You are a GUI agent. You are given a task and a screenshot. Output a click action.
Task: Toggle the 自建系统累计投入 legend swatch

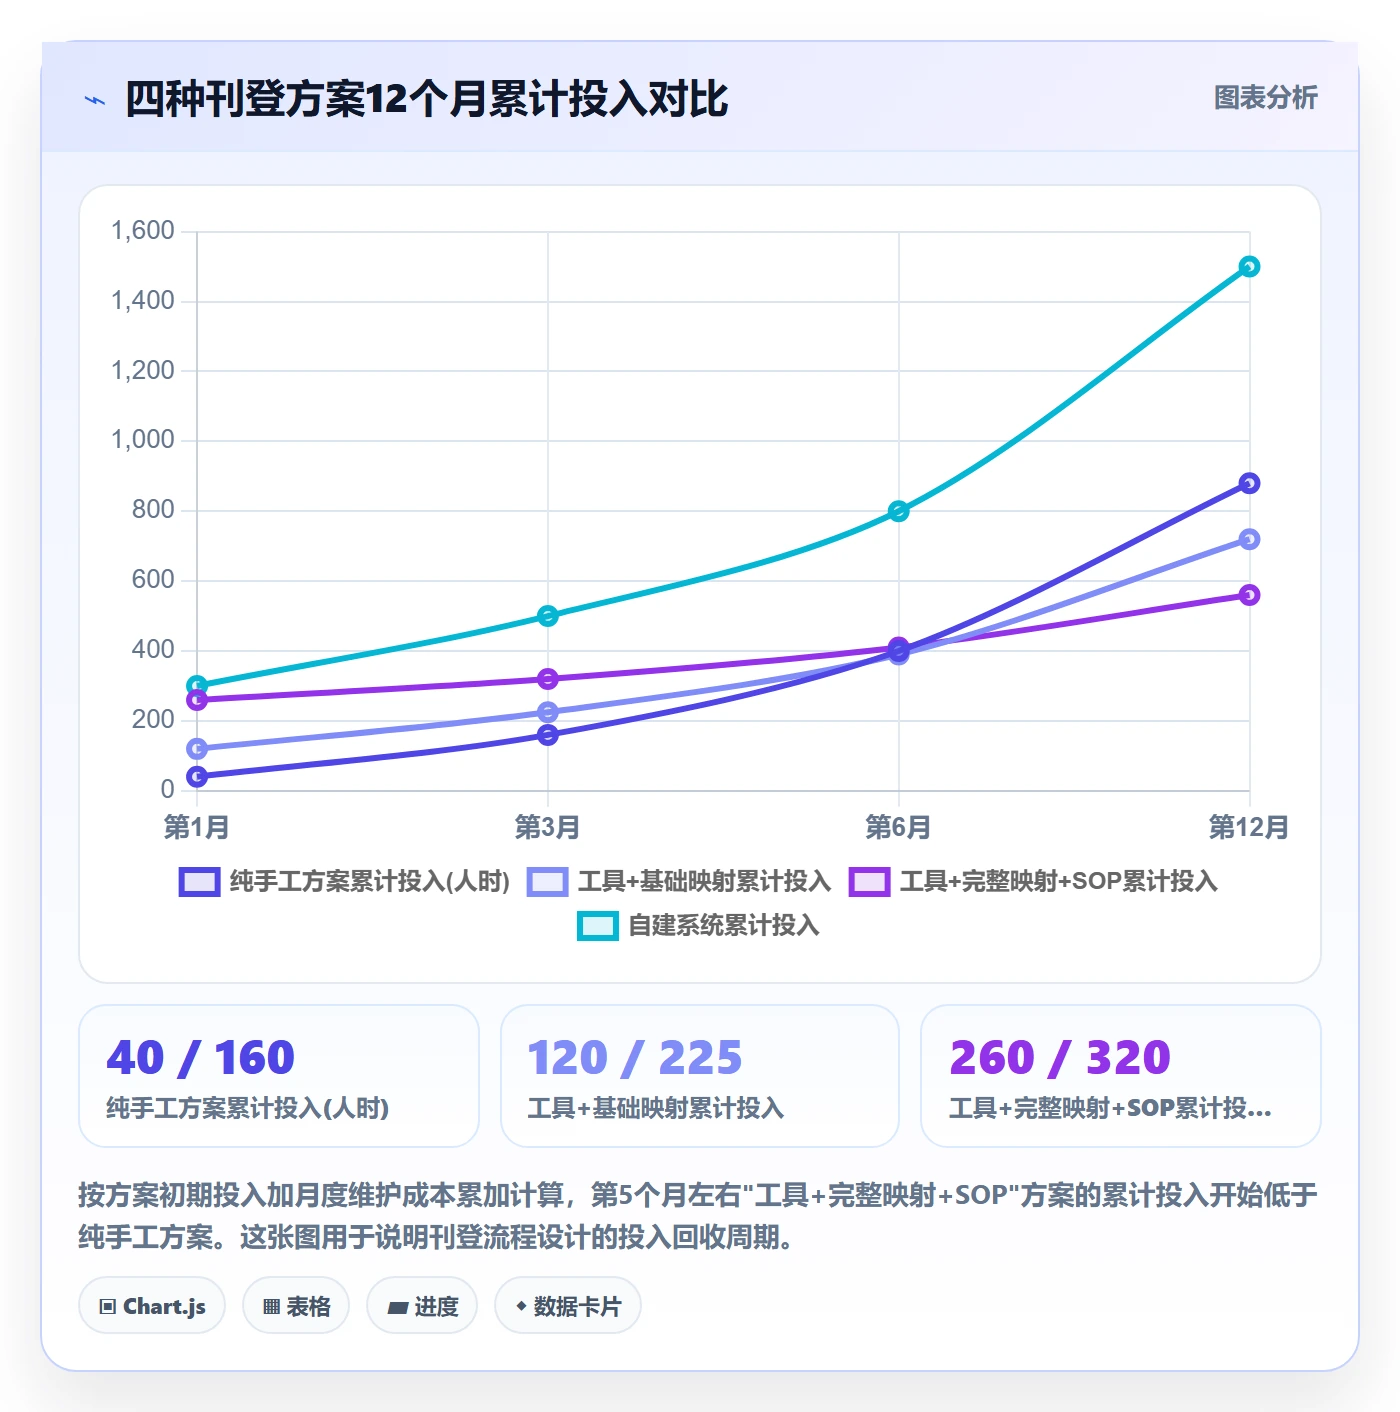coord(597,926)
